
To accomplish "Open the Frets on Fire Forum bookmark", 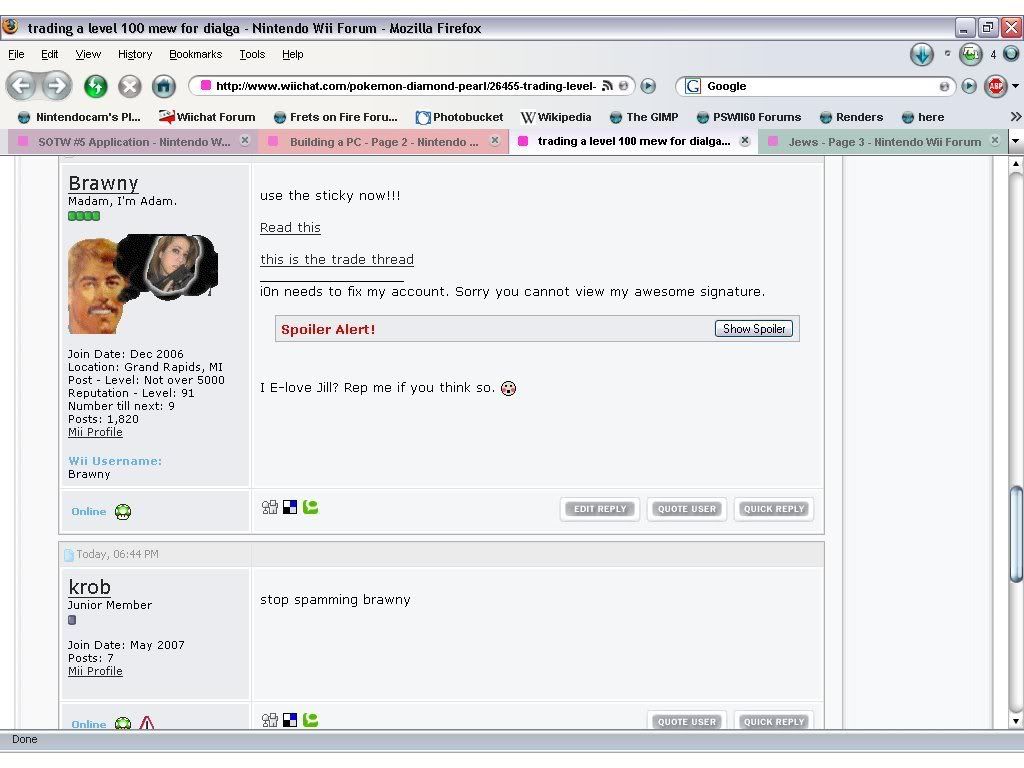I will click(x=335, y=117).
